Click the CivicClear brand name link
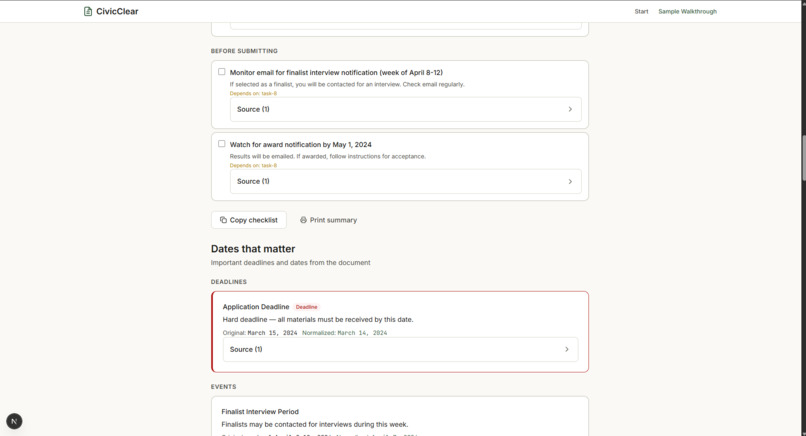The height and width of the screenshot is (436, 806). point(117,11)
